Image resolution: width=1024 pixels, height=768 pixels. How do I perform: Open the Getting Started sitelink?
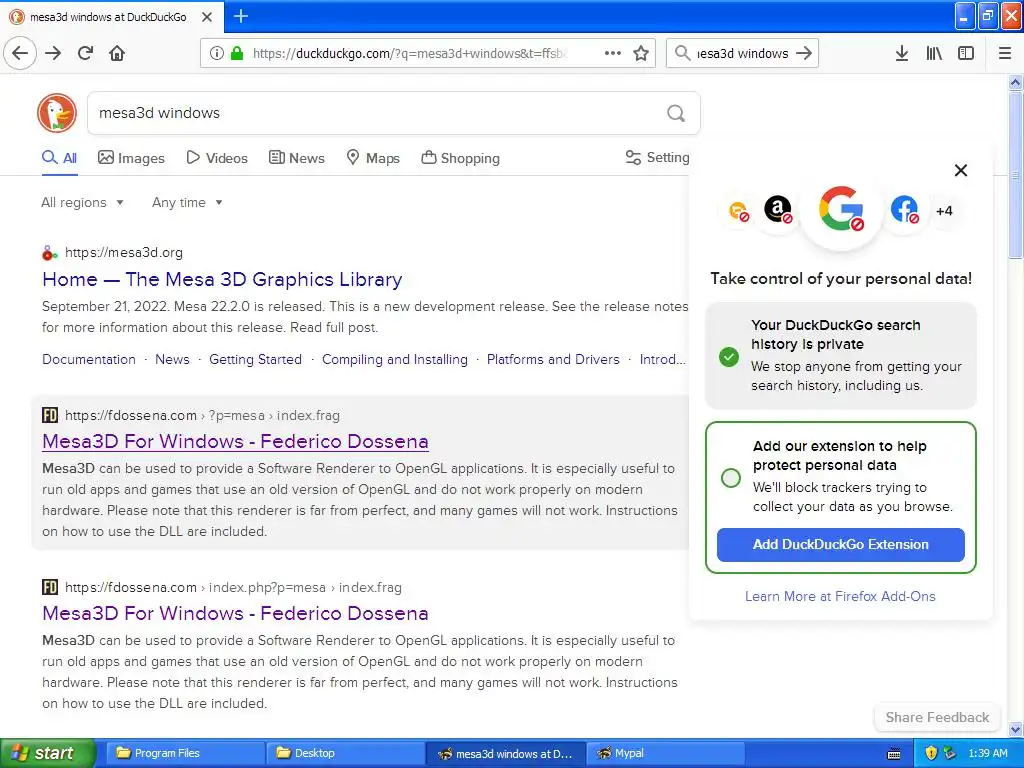pyautogui.click(x=255, y=359)
